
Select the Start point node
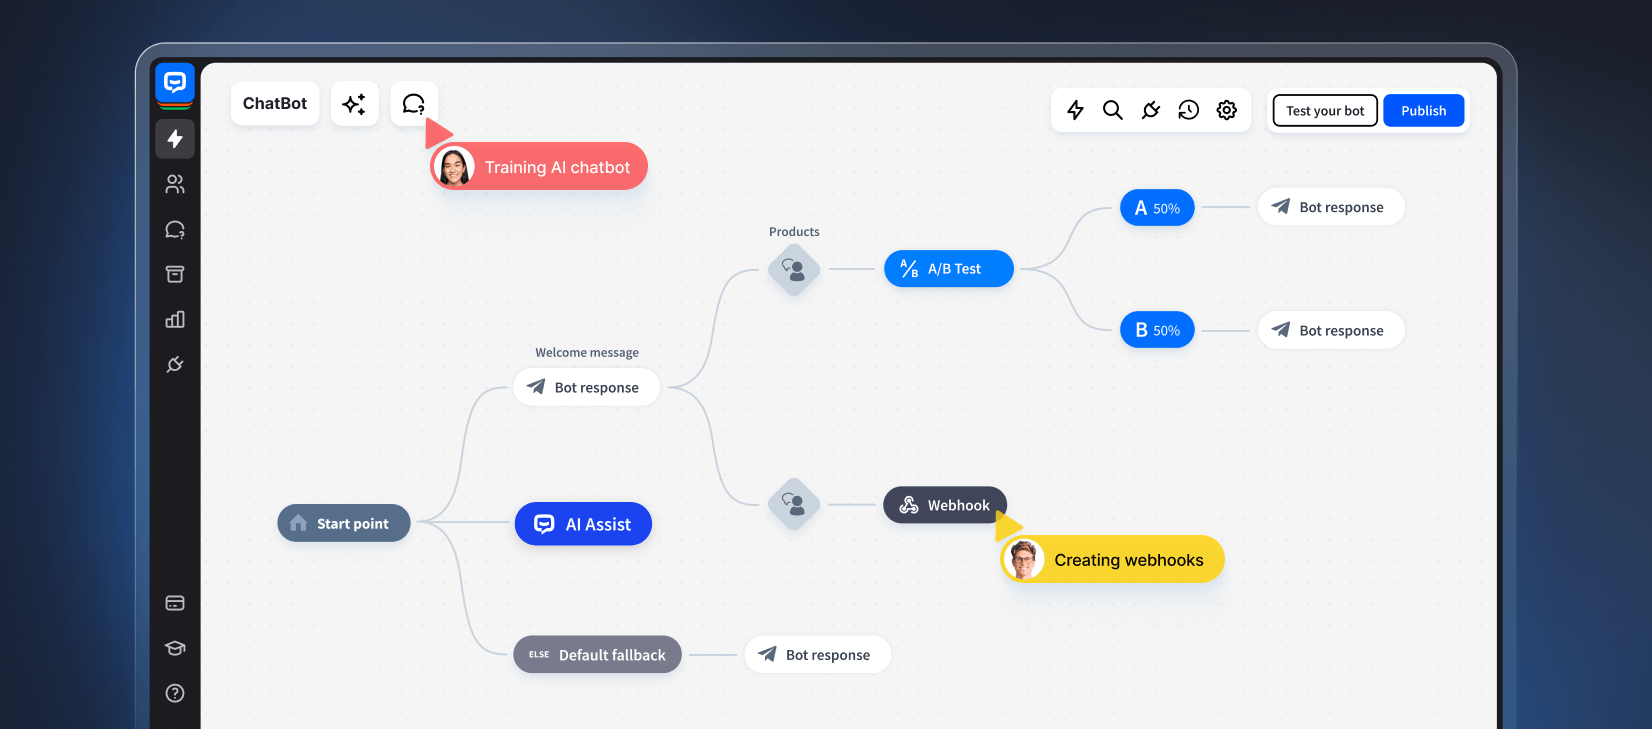click(343, 523)
